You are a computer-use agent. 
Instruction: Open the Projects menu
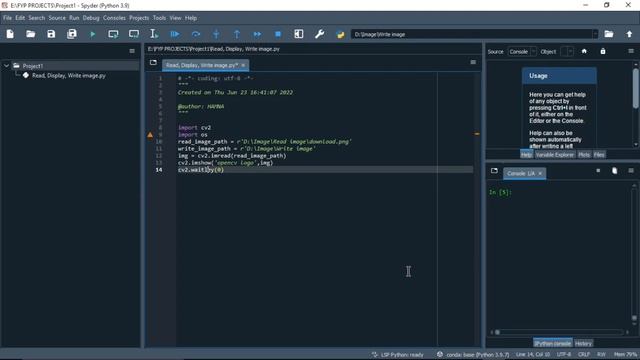tap(139, 18)
